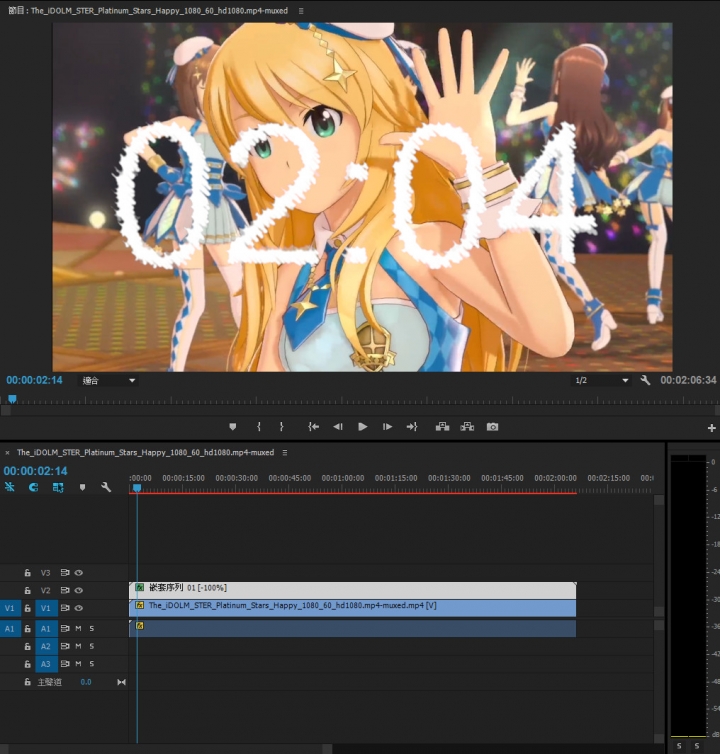Click timeline blue playhead handle
Screen dimensions: 720x754
point(137,488)
